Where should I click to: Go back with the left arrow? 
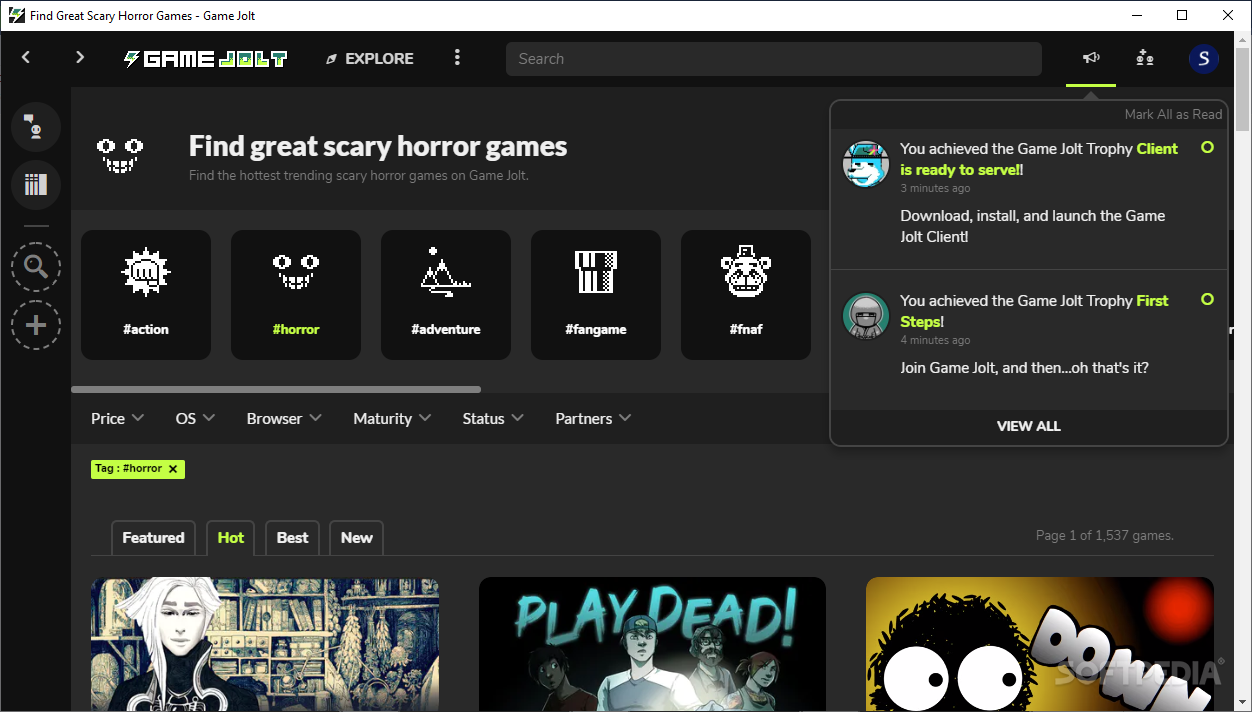26,58
